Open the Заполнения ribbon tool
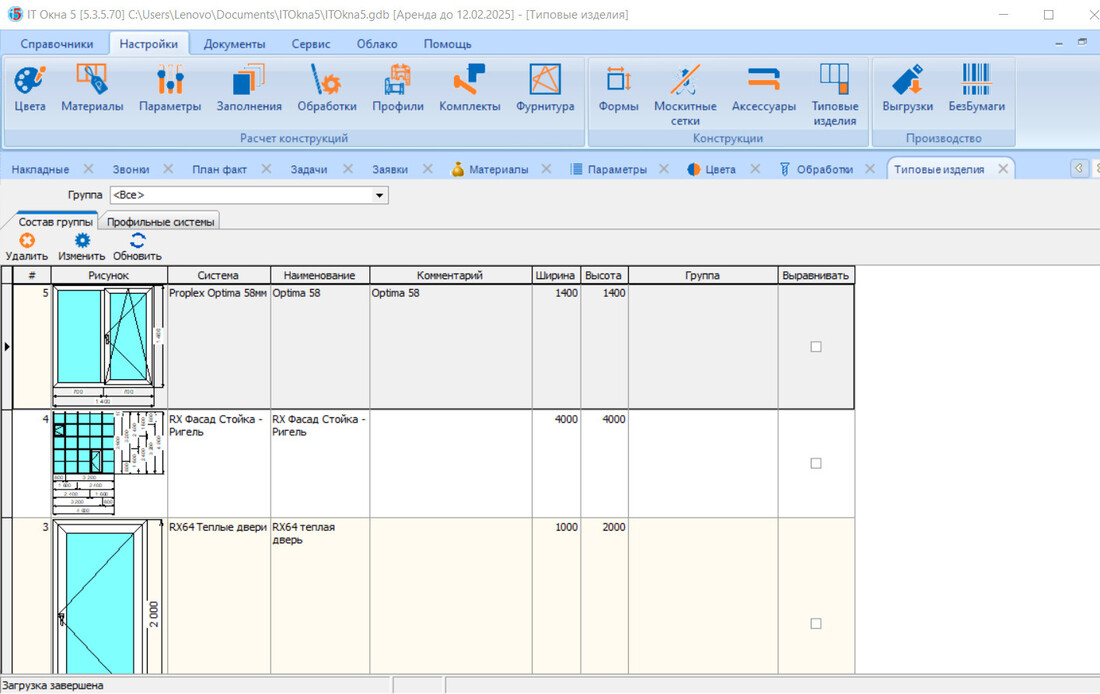 (249, 88)
